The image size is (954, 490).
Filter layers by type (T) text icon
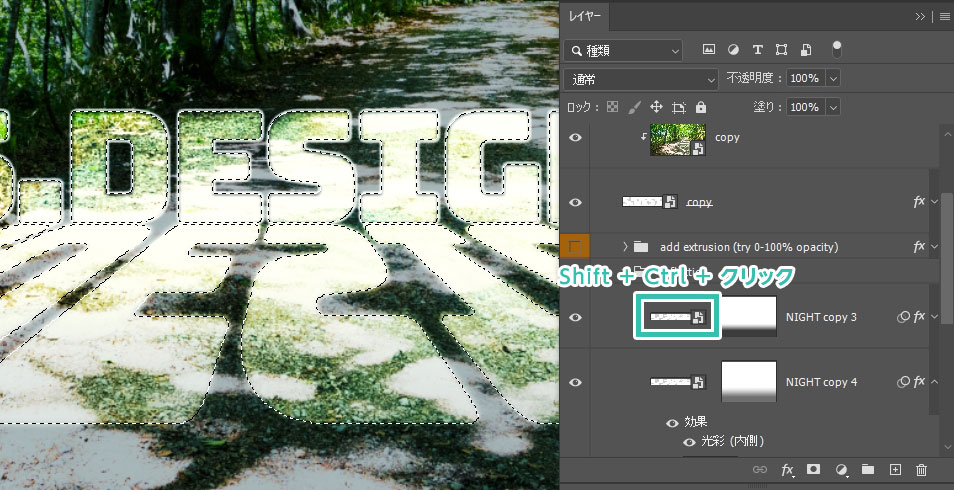[x=757, y=49]
